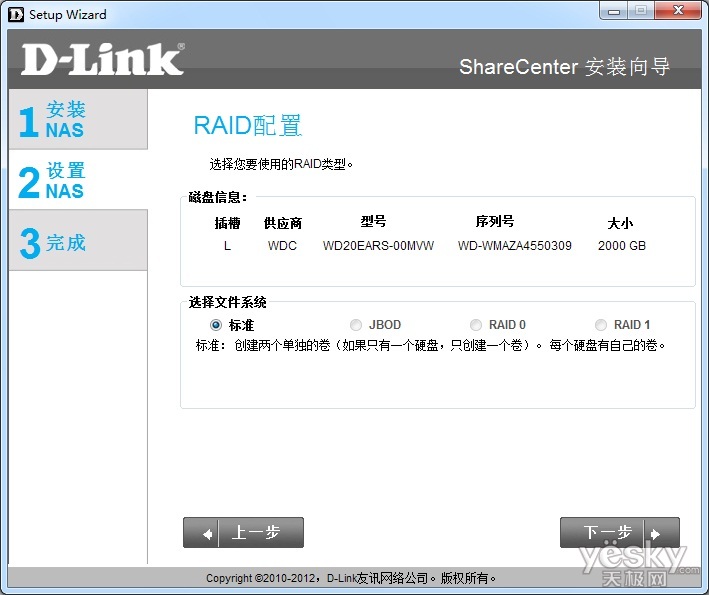This screenshot has height=595, width=709.
Task: Click the vendor cell WDC
Action: point(282,246)
